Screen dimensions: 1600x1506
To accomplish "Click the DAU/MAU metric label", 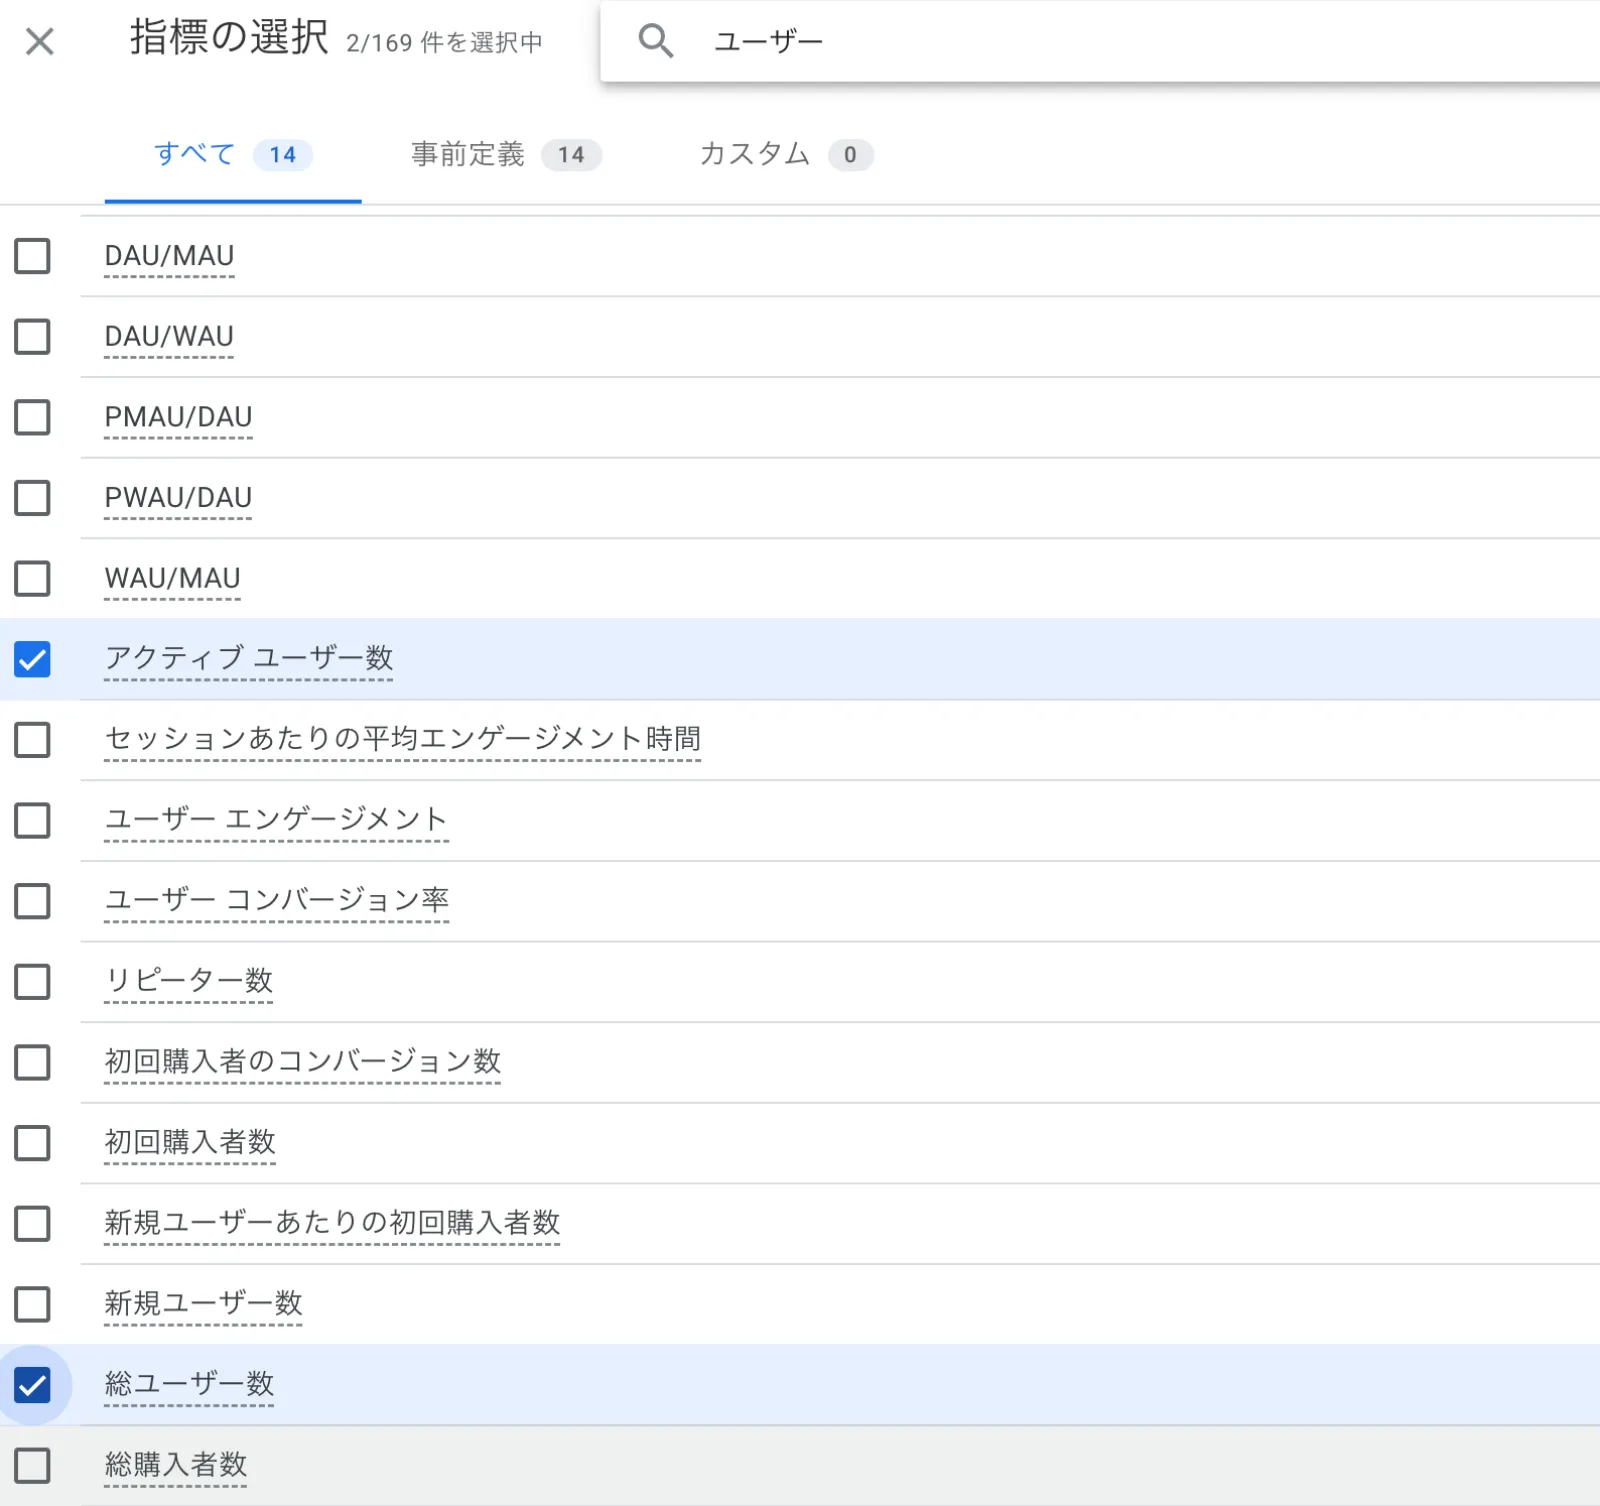I will pyautogui.click(x=169, y=256).
